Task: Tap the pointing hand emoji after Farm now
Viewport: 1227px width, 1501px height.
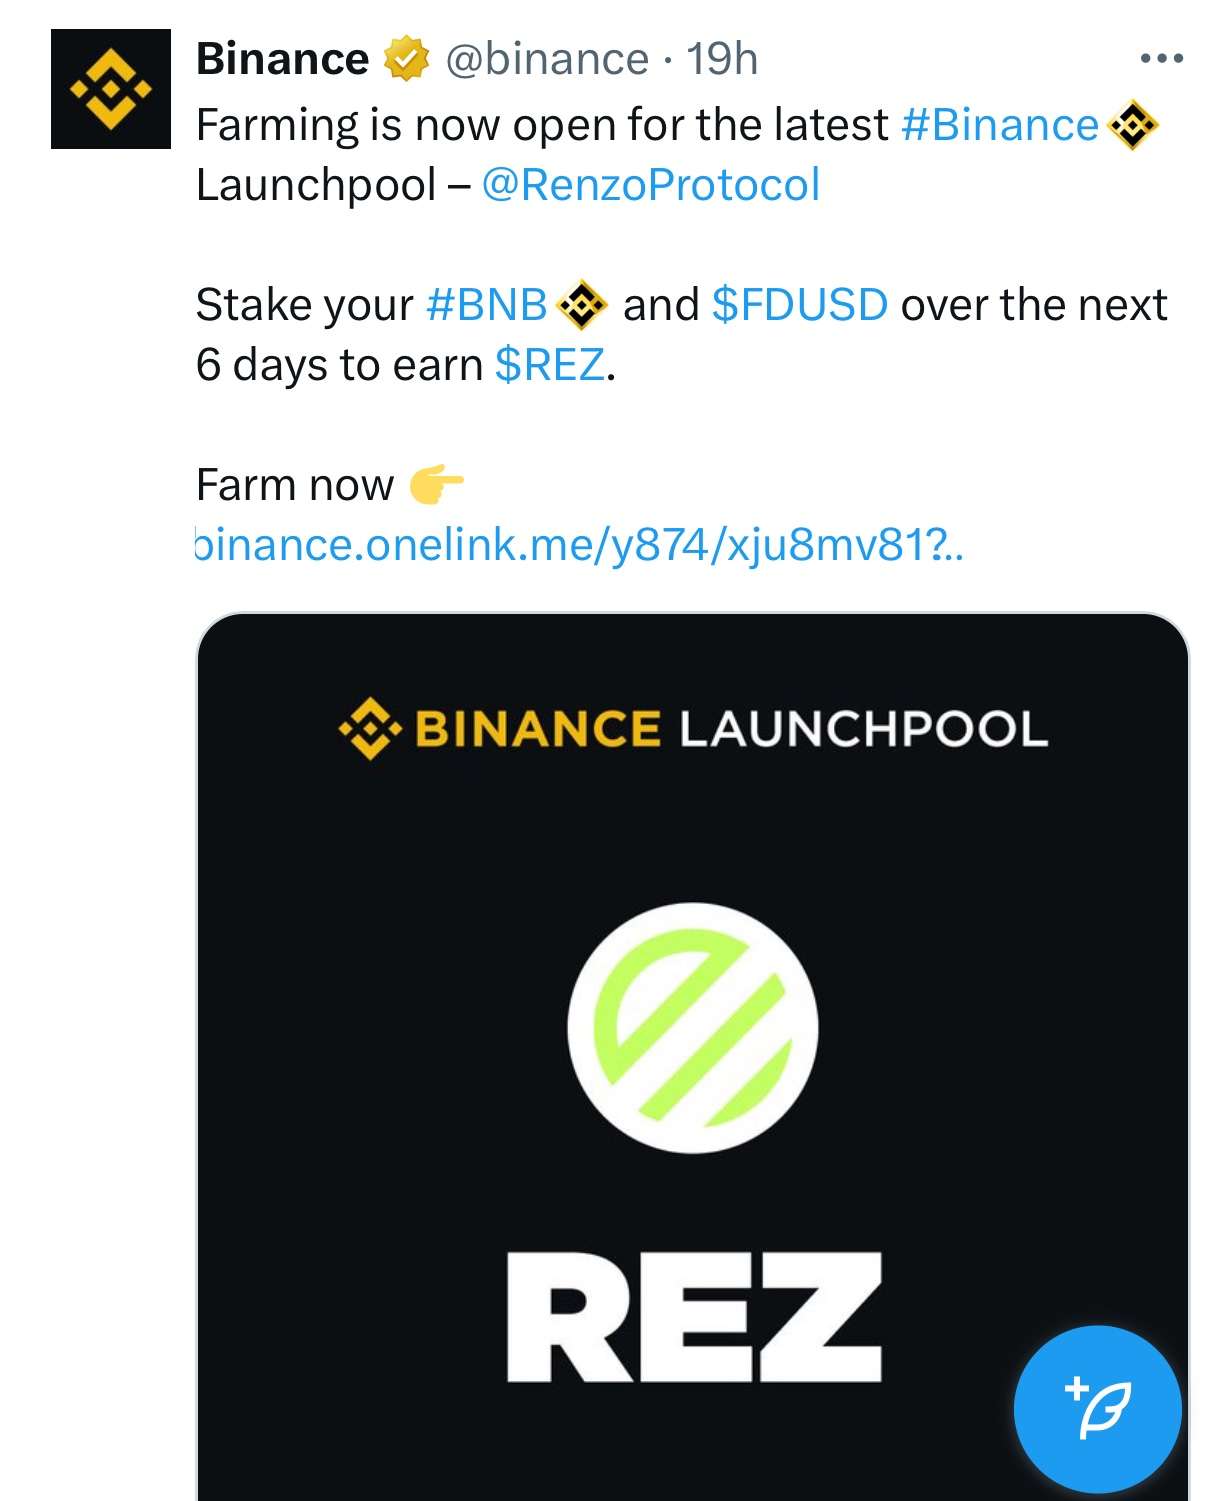Action: (436, 485)
